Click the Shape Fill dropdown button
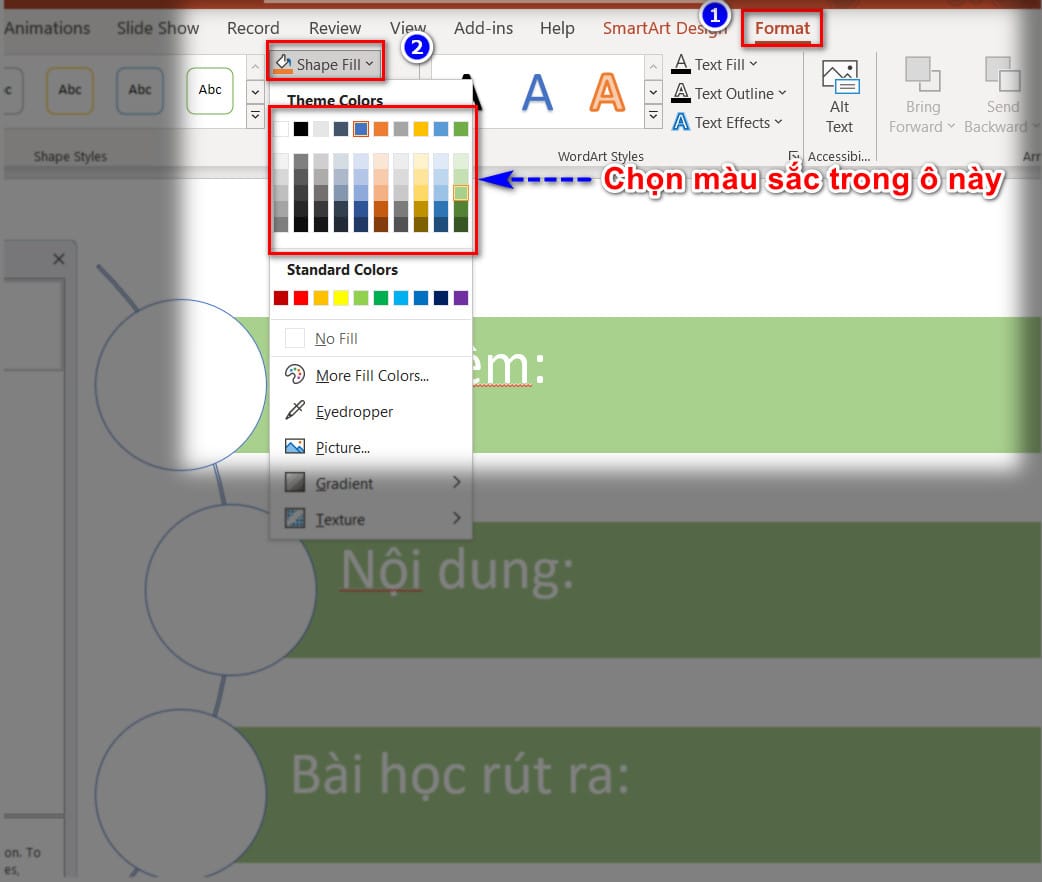 (325, 64)
